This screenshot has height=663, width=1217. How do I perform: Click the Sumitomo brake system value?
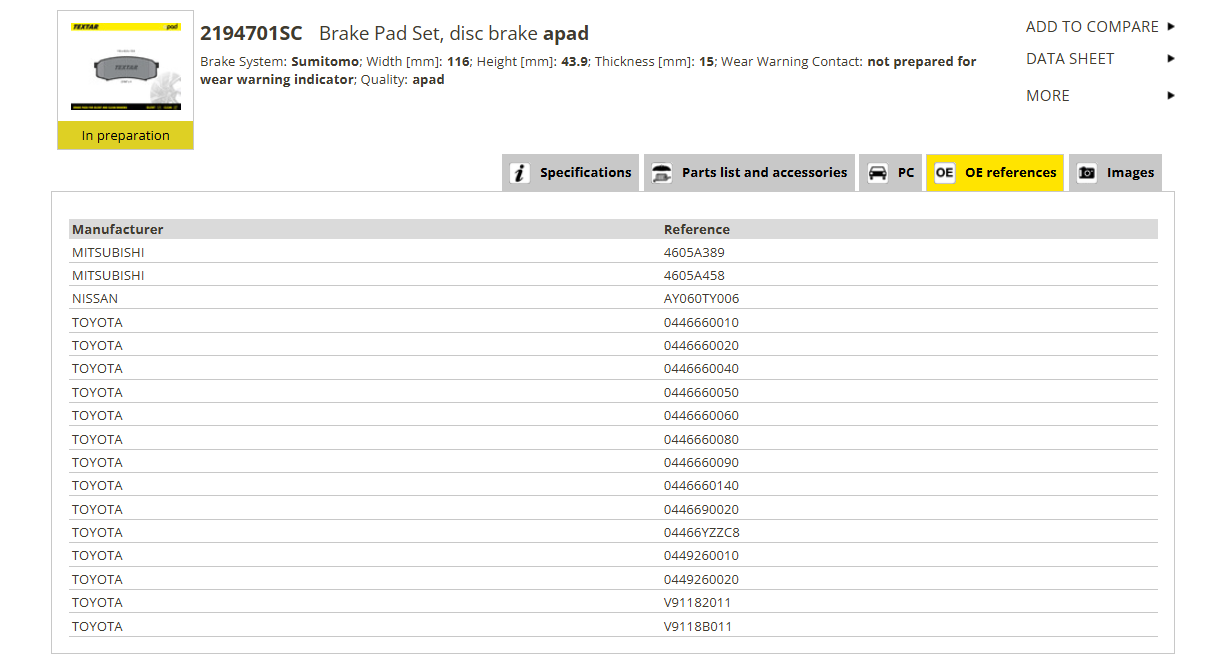[x=325, y=62]
